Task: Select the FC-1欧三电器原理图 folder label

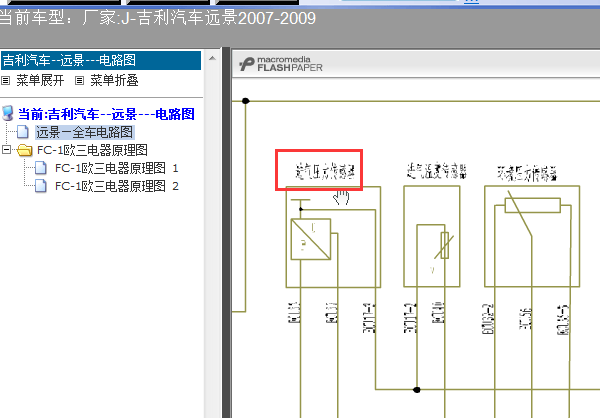Action: 92,150
